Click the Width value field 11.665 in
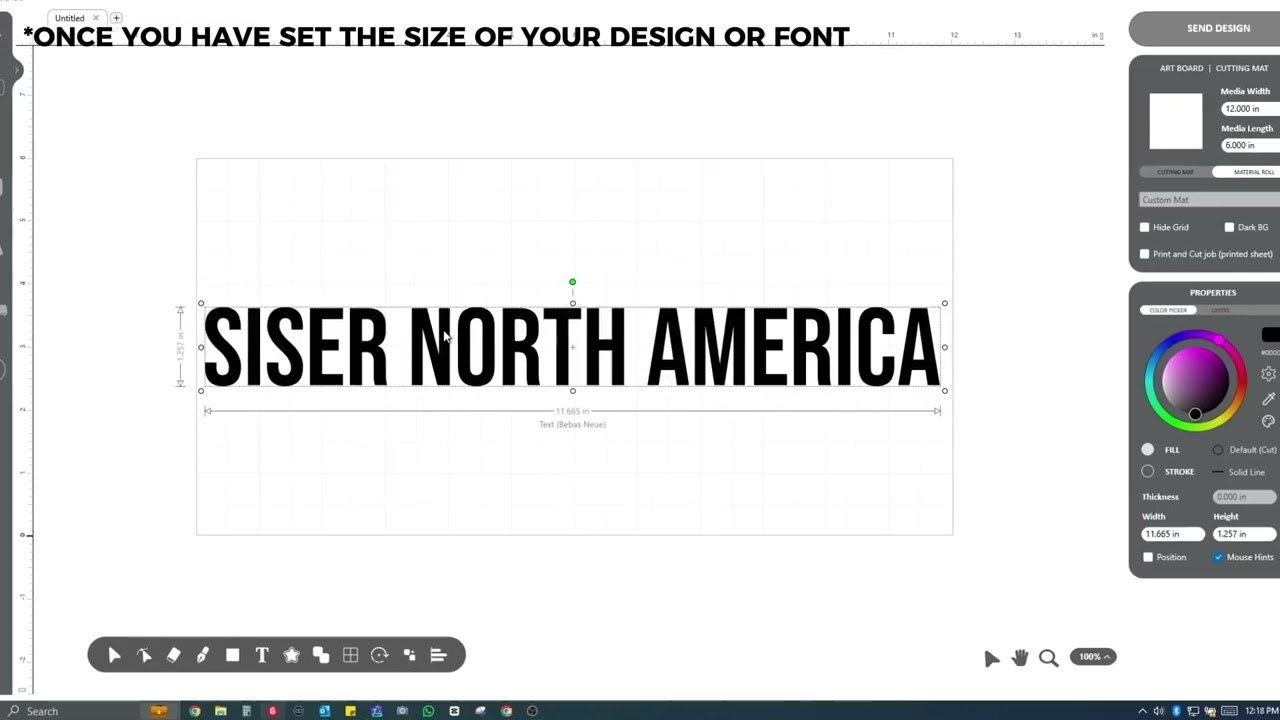The image size is (1280, 720). 1172,534
